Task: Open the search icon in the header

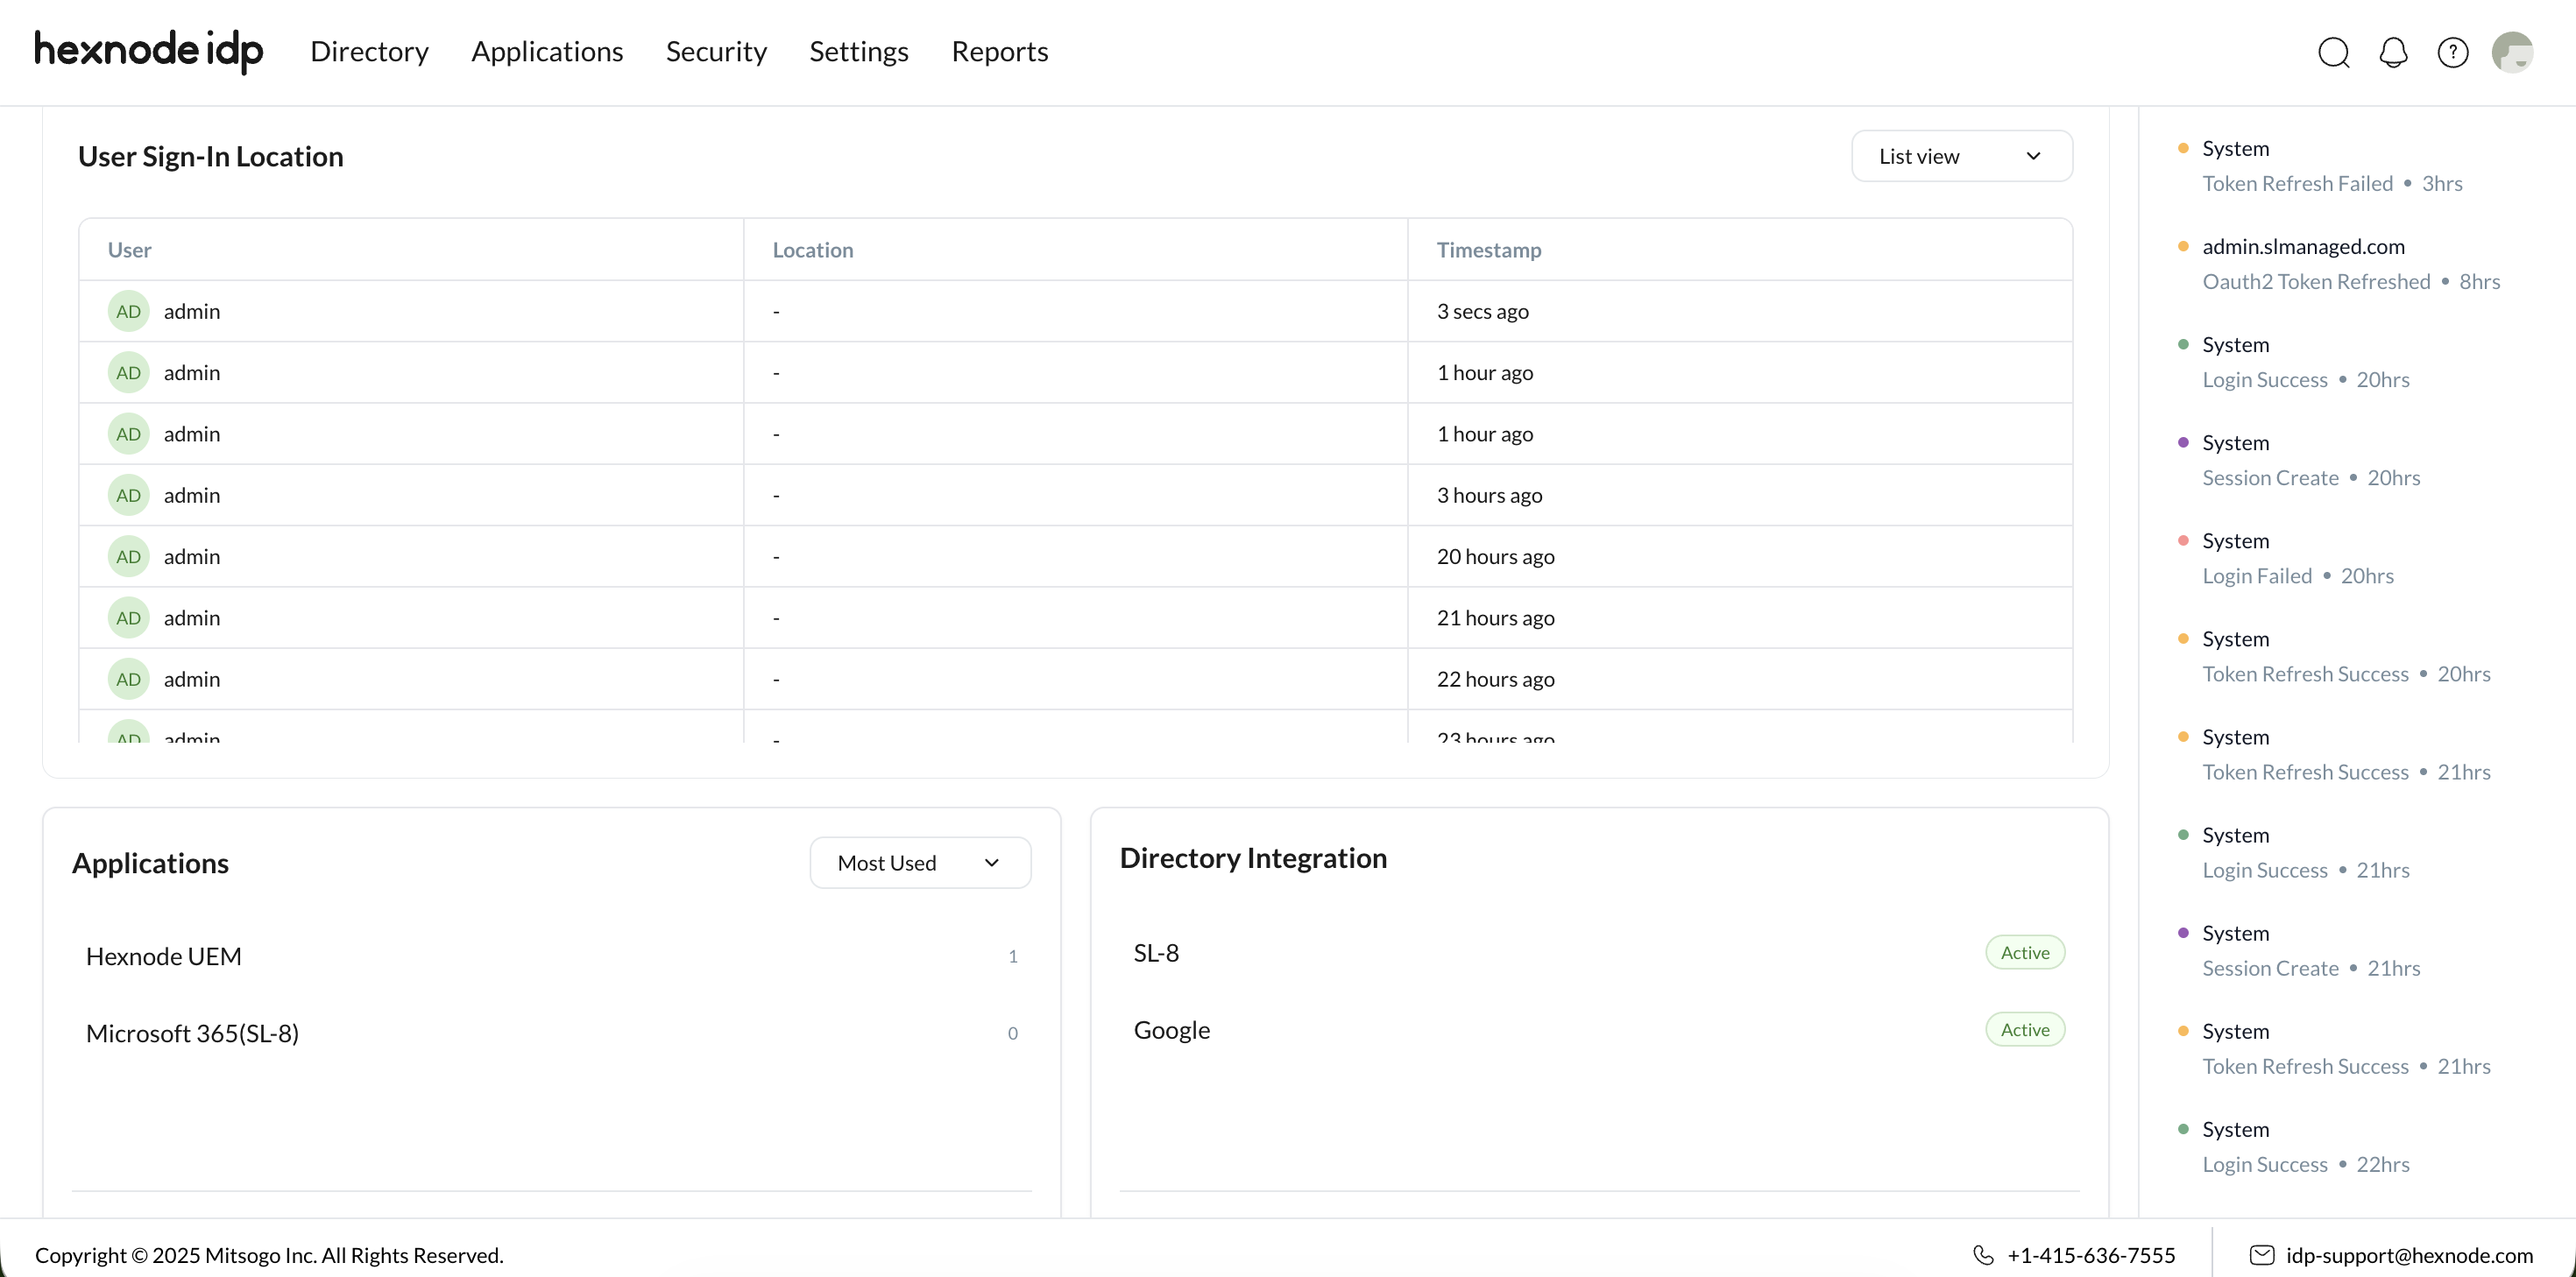Action: pyautogui.click(x=2334, y=52)
